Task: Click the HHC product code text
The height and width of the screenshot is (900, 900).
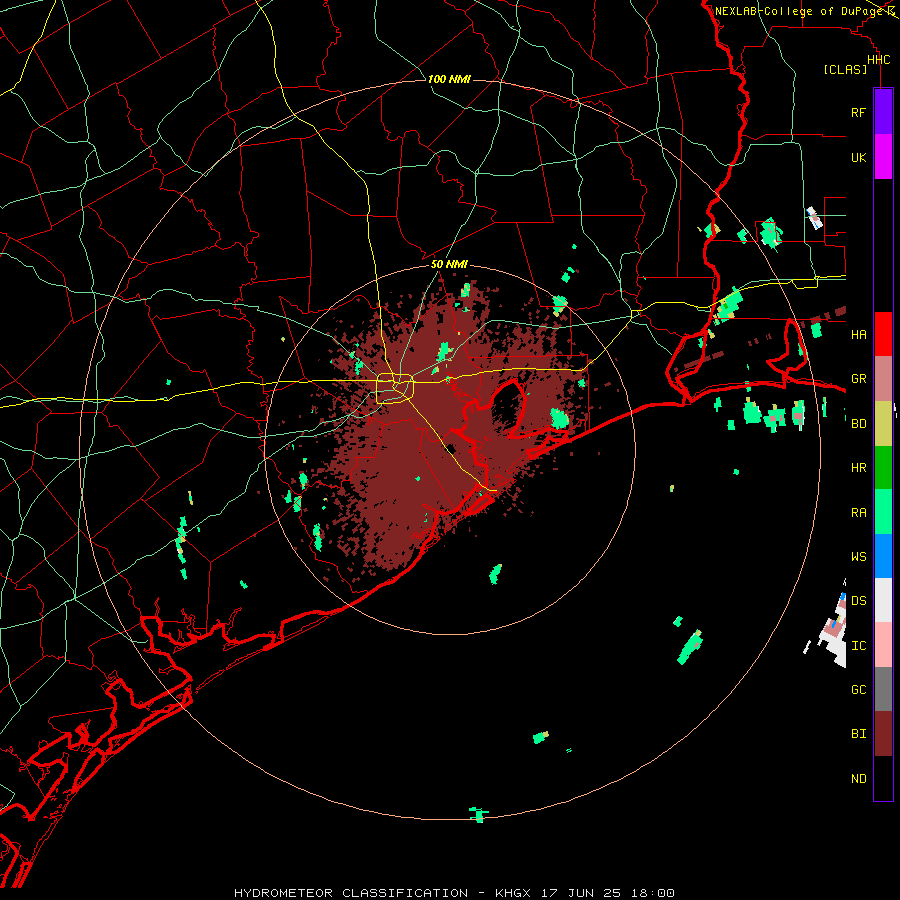Action: click(878, 60)
